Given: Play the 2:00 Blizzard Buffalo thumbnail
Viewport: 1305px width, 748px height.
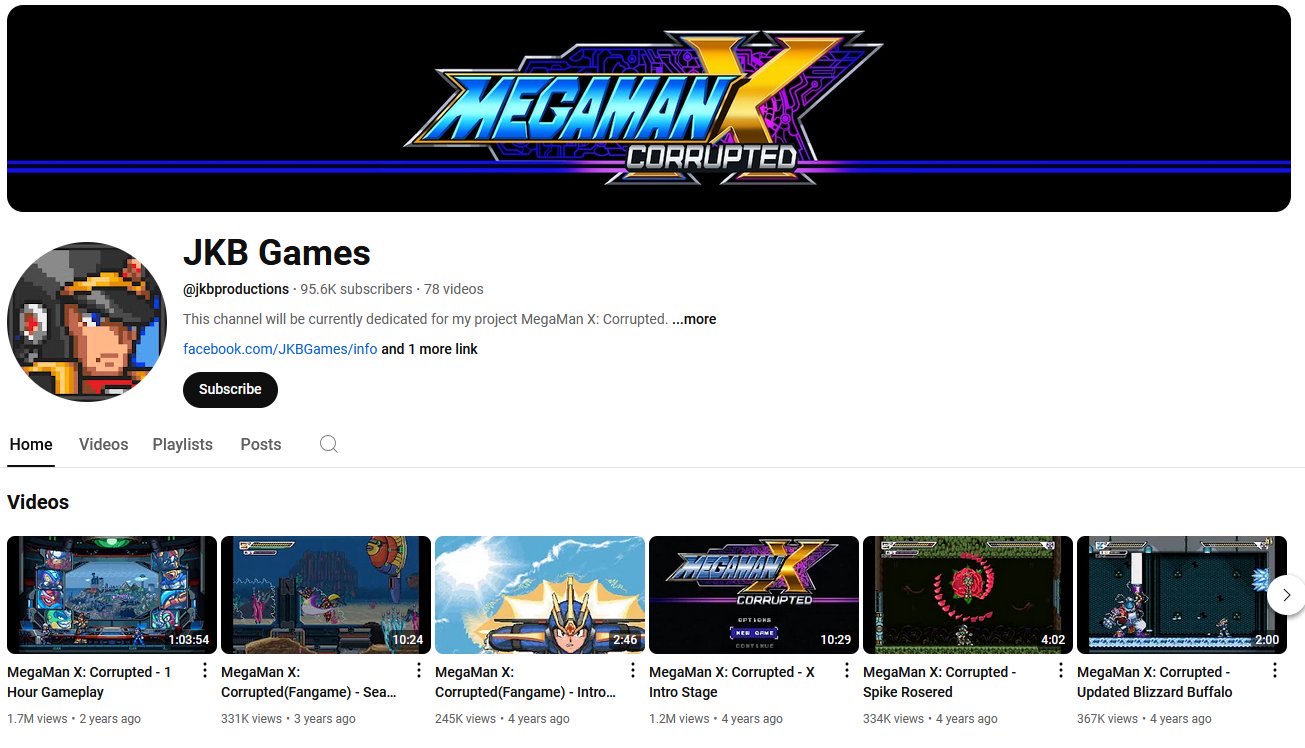Looking at the screenshot, I should click(1182, 595).
